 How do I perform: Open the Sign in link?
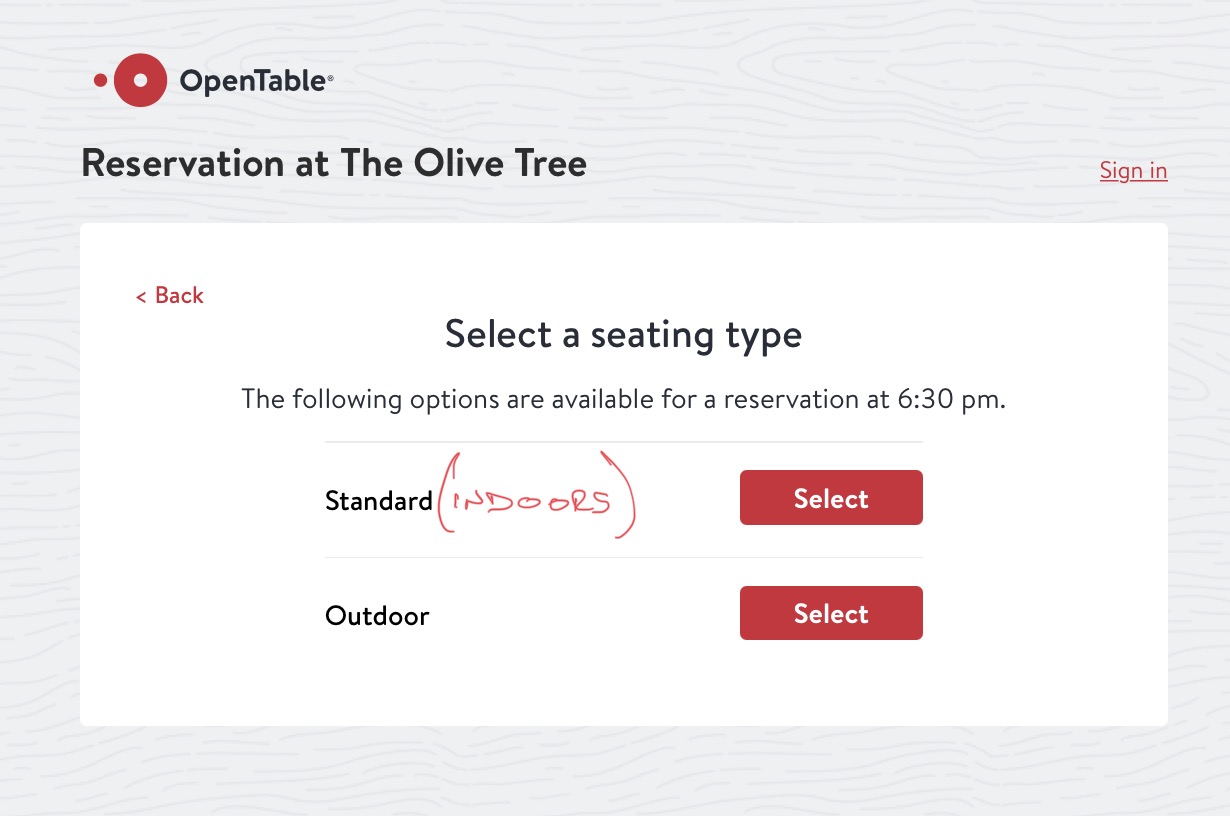coord(1133,171)
